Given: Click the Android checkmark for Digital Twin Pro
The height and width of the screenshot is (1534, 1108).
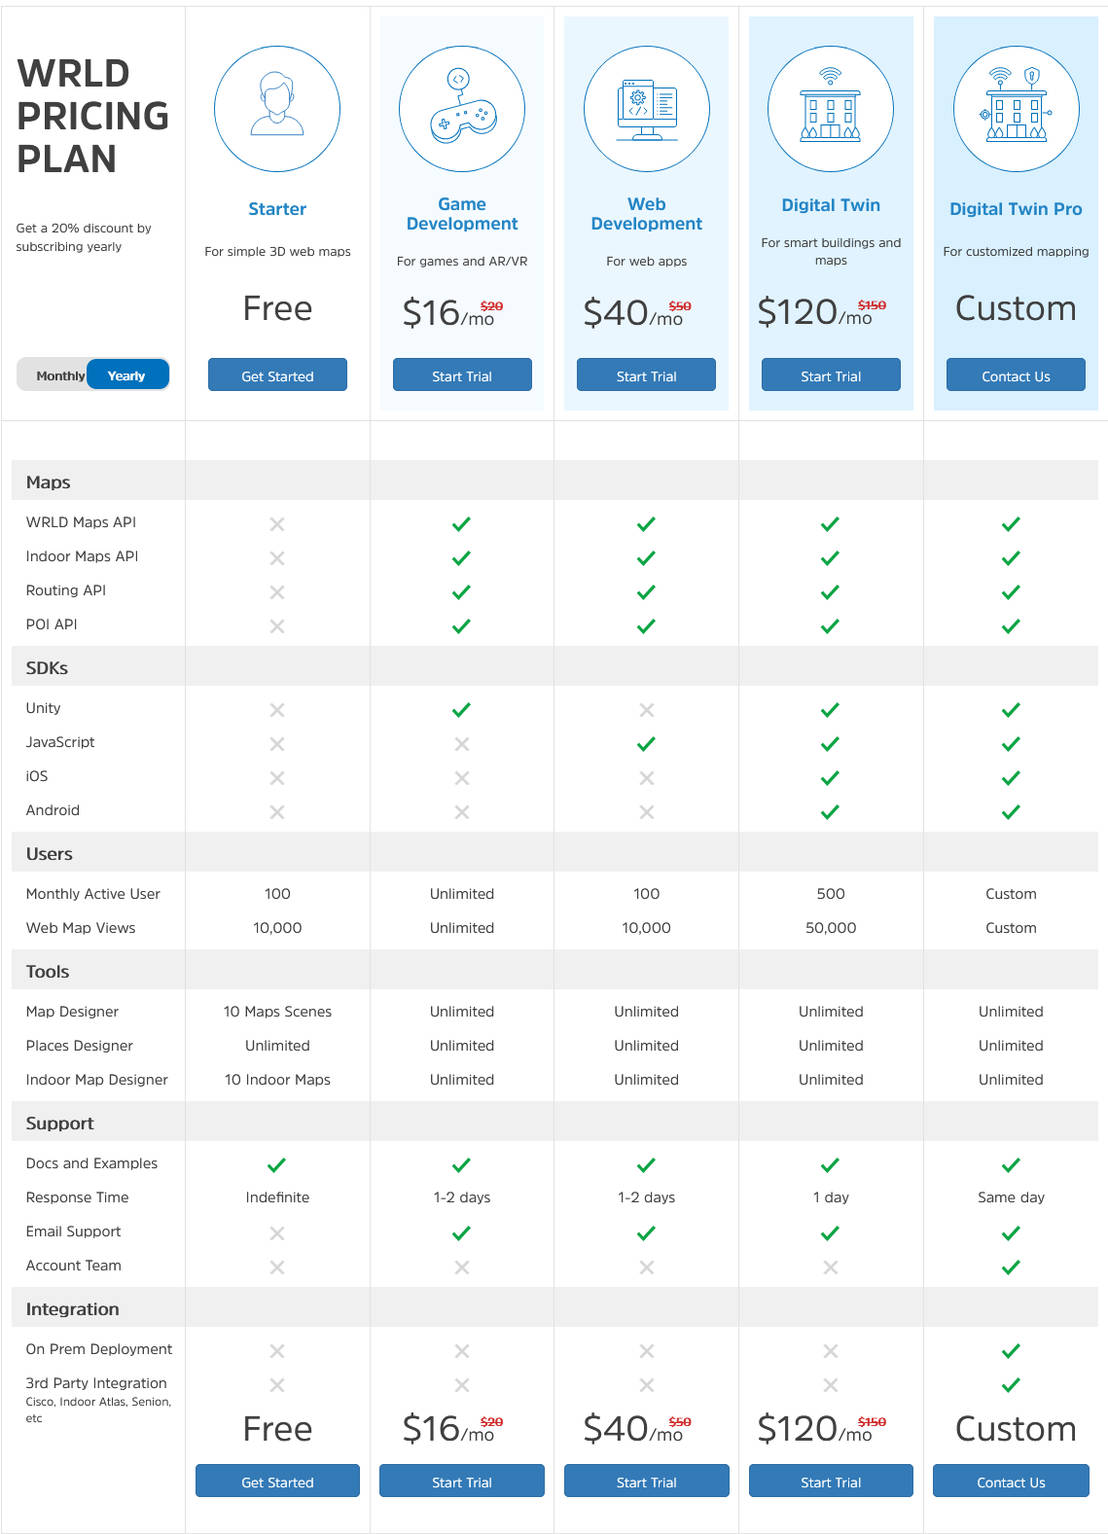Looking at the screenshot, I should pyautogui.click(x=1011, y=812).
